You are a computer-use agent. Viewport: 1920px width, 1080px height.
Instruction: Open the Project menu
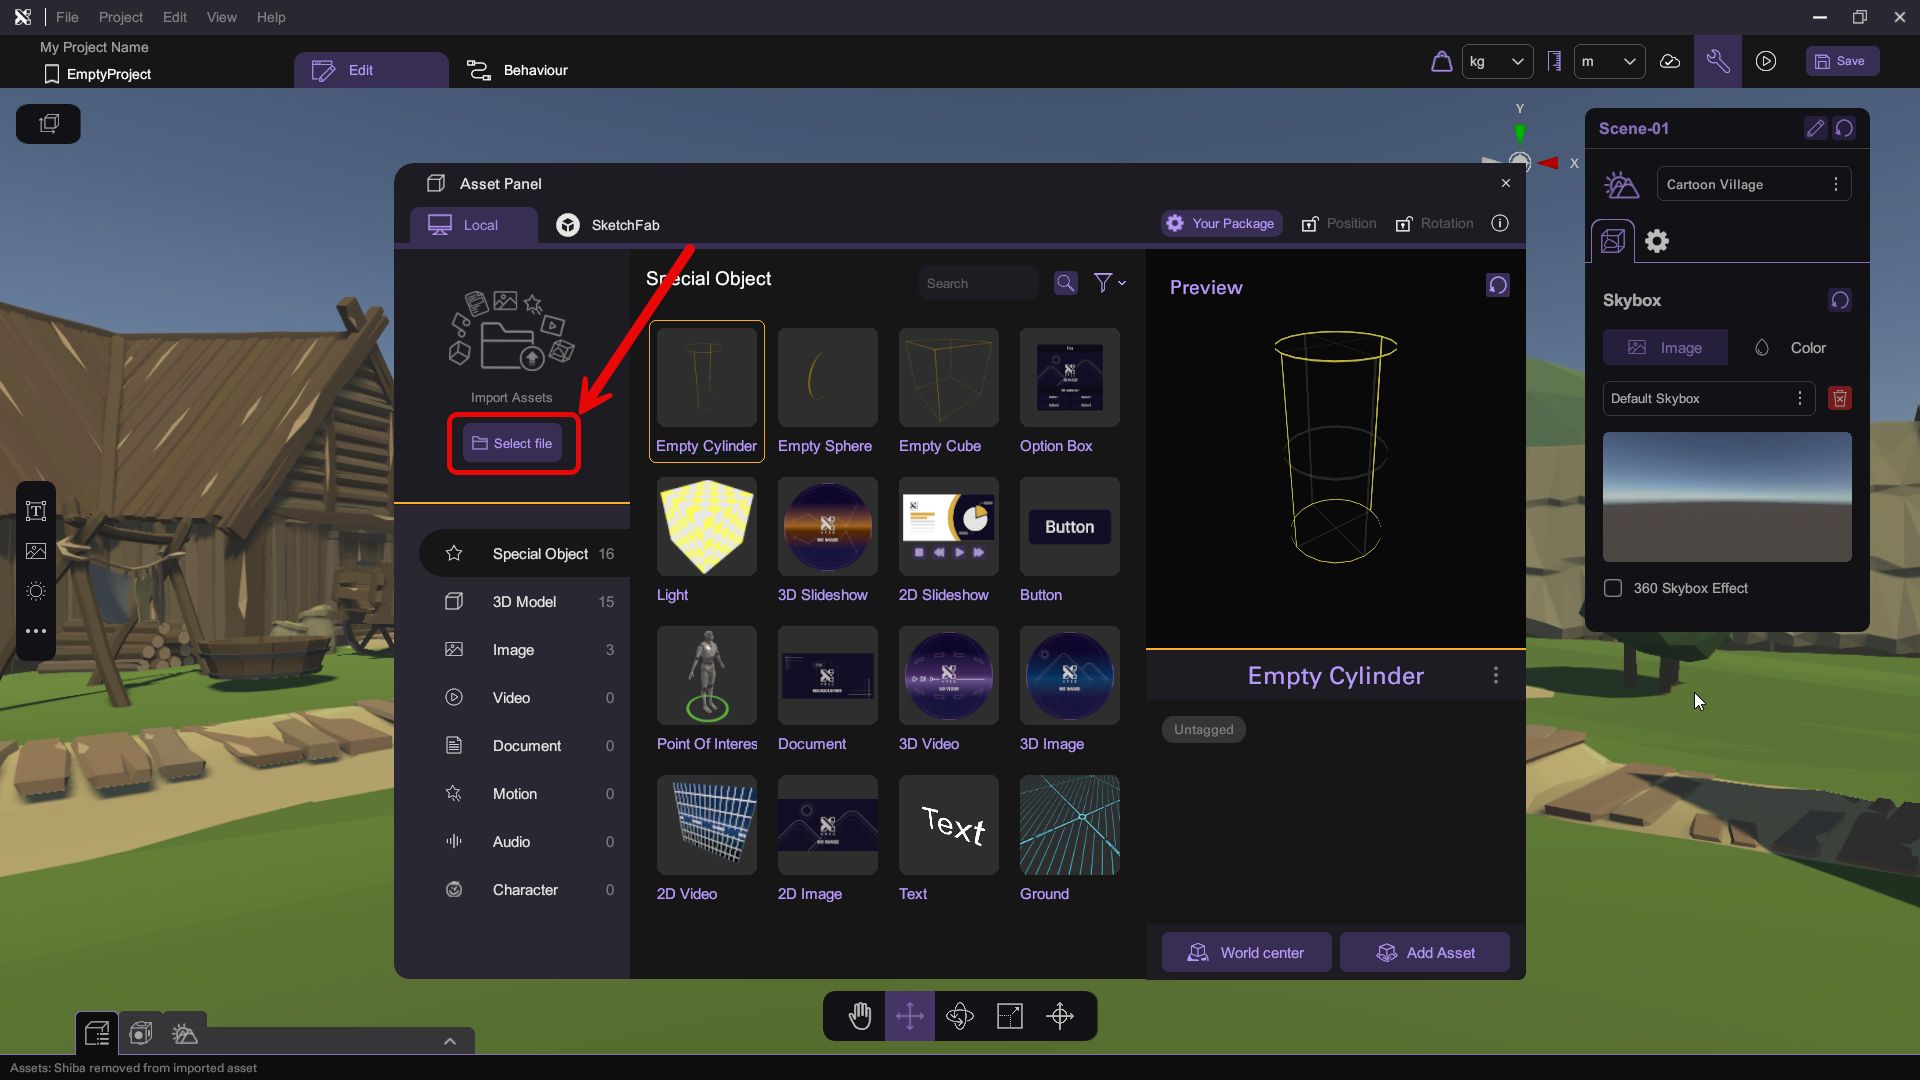[120, 17]
